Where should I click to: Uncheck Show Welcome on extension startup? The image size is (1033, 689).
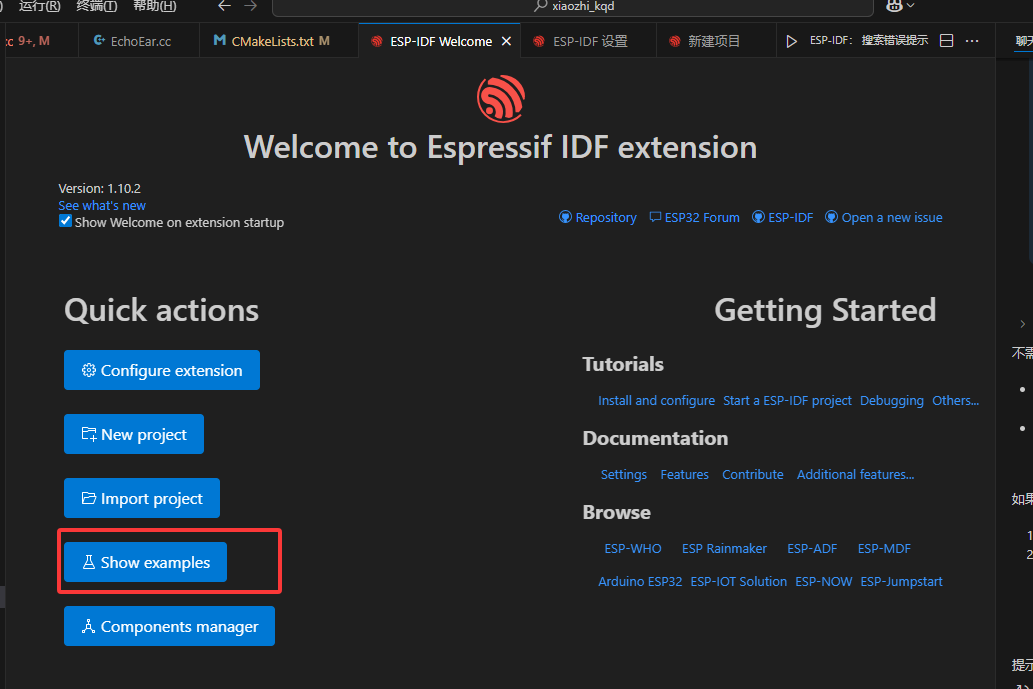65,222
